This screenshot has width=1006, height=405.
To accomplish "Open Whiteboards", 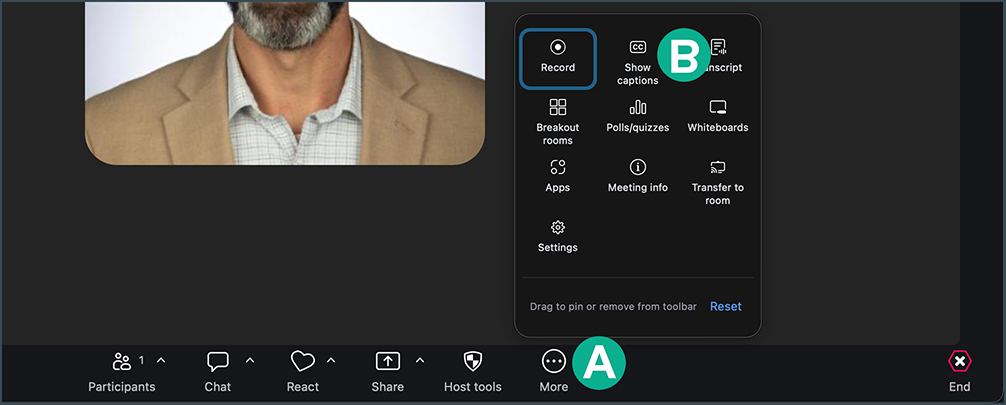I will pyautogui.click(x=717, y=116).
